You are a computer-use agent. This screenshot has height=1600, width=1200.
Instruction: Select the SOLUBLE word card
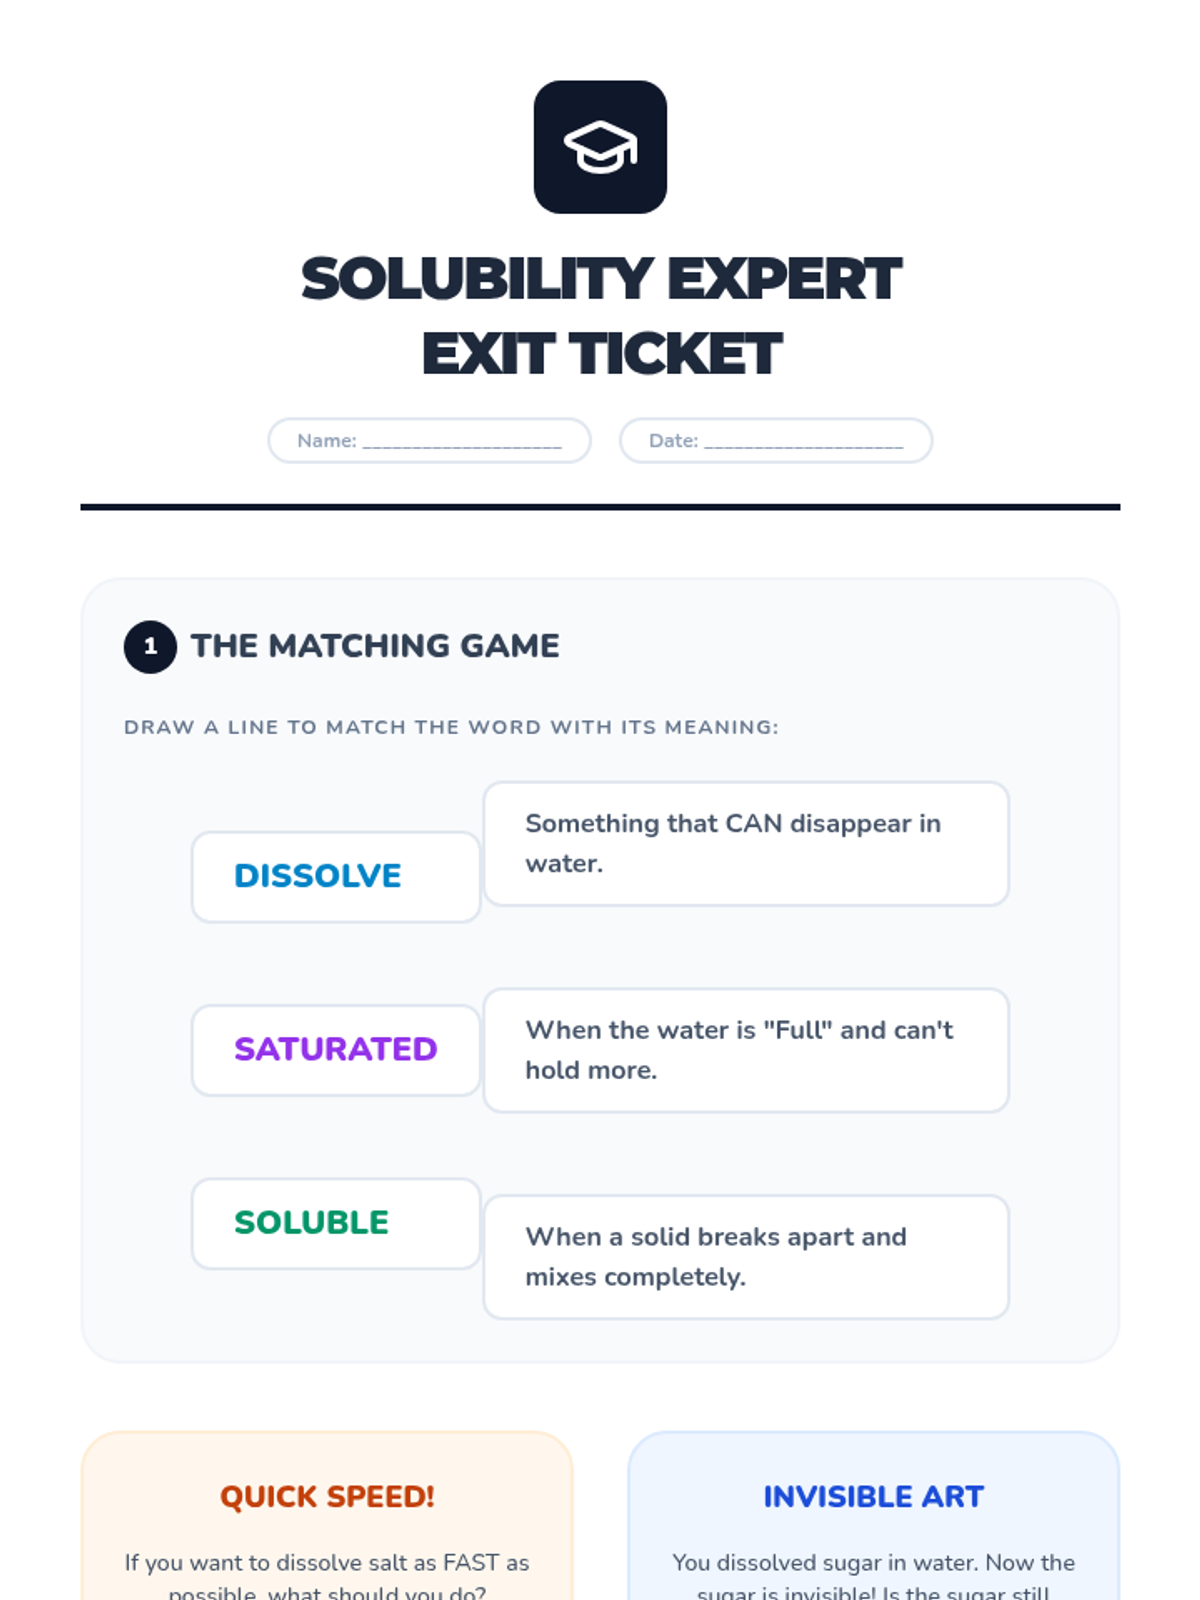point(336,1223)
